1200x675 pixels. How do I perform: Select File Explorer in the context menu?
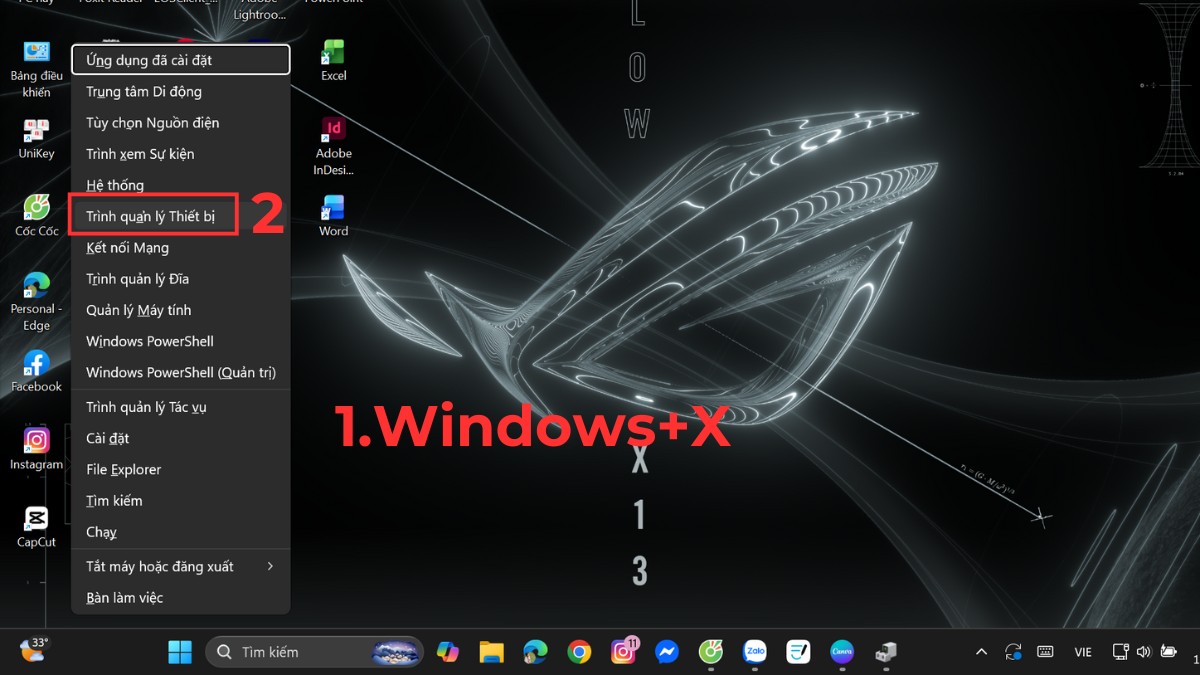[x=181, y=469]
